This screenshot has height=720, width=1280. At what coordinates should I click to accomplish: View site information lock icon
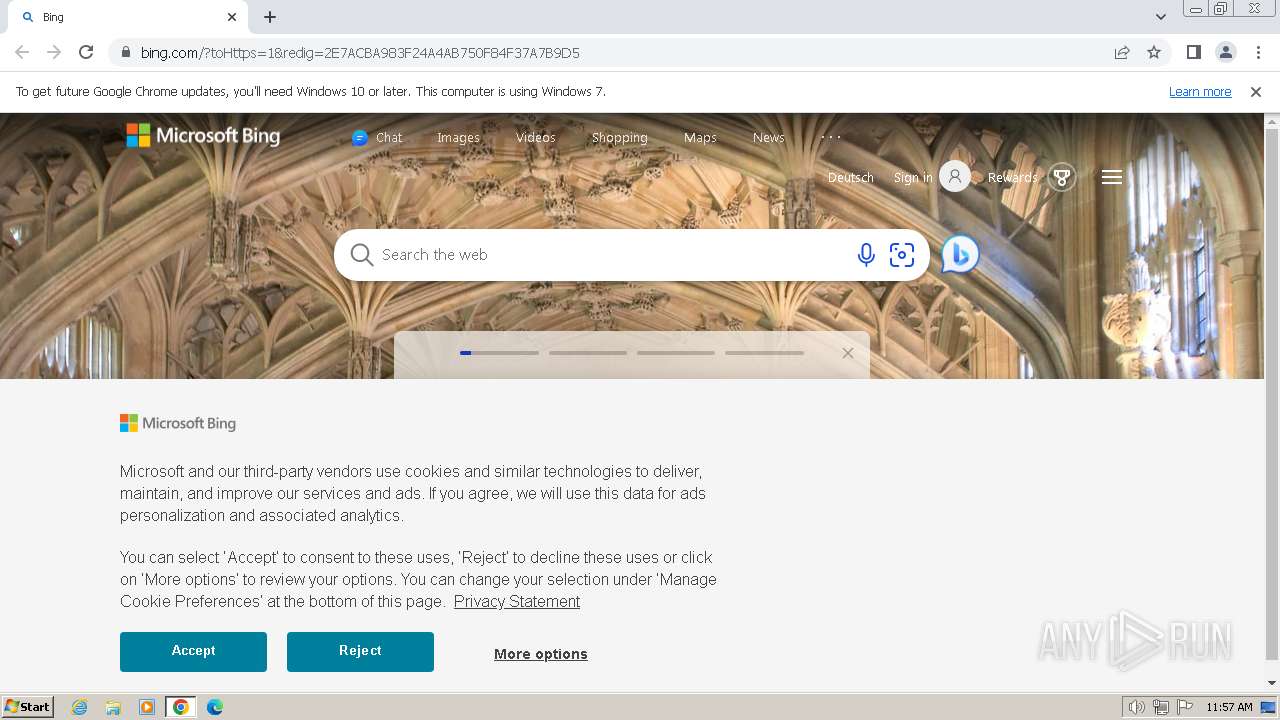coord(125,52)
